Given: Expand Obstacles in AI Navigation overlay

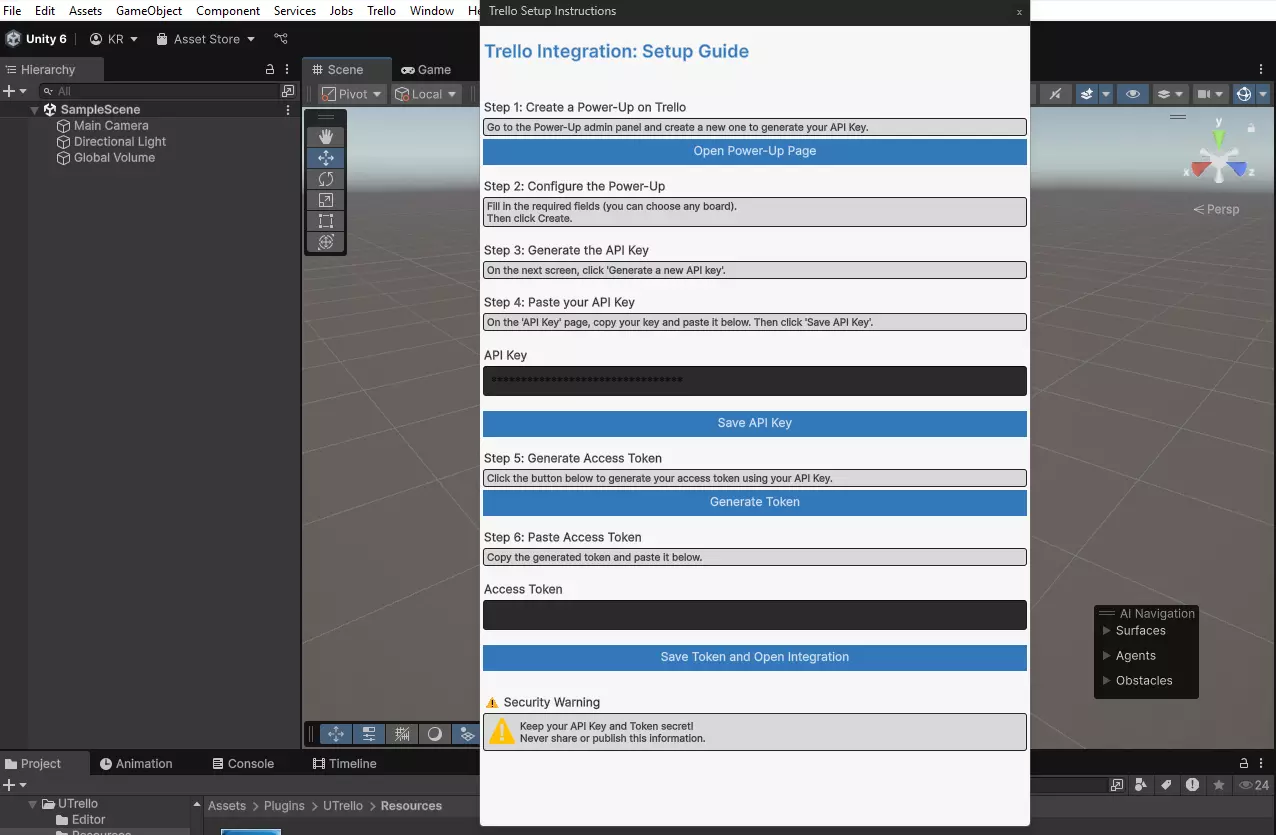Looking at the screenshot, I should pos(1106,681).
